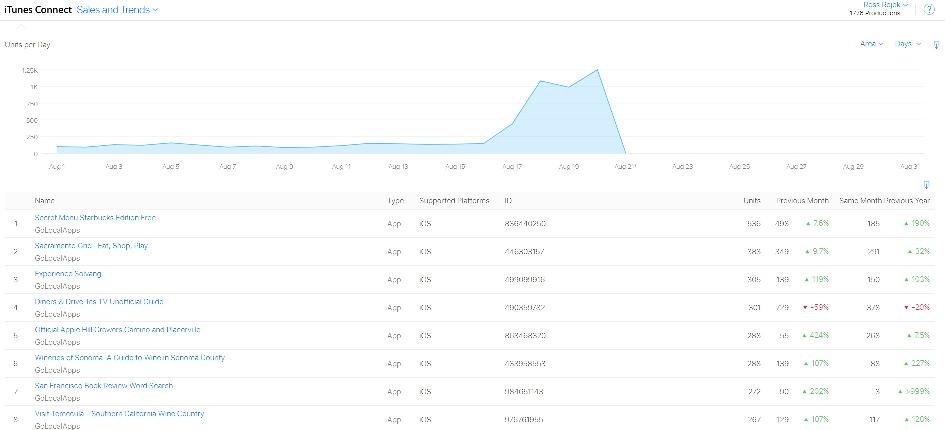Open Visit Temecula Southern California Wine Country app
The image size is (945, 430).
coord(119,414)
